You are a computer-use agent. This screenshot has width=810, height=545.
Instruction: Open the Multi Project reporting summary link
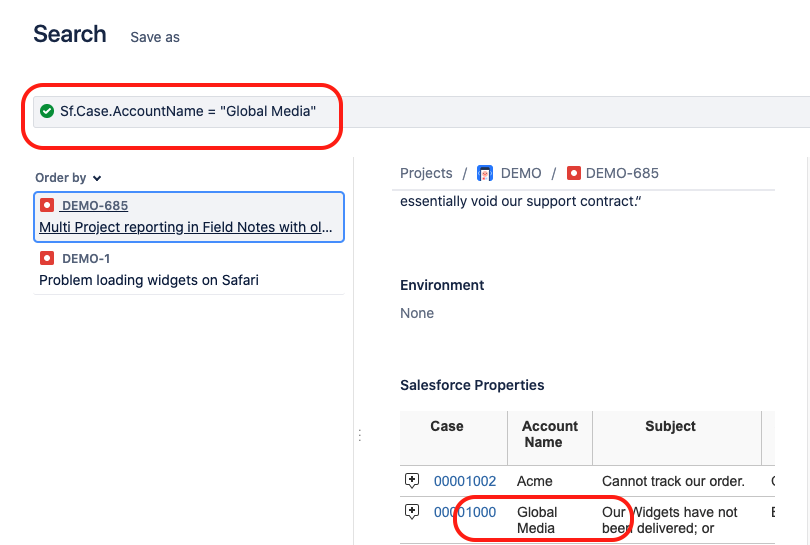pos(186,227)
